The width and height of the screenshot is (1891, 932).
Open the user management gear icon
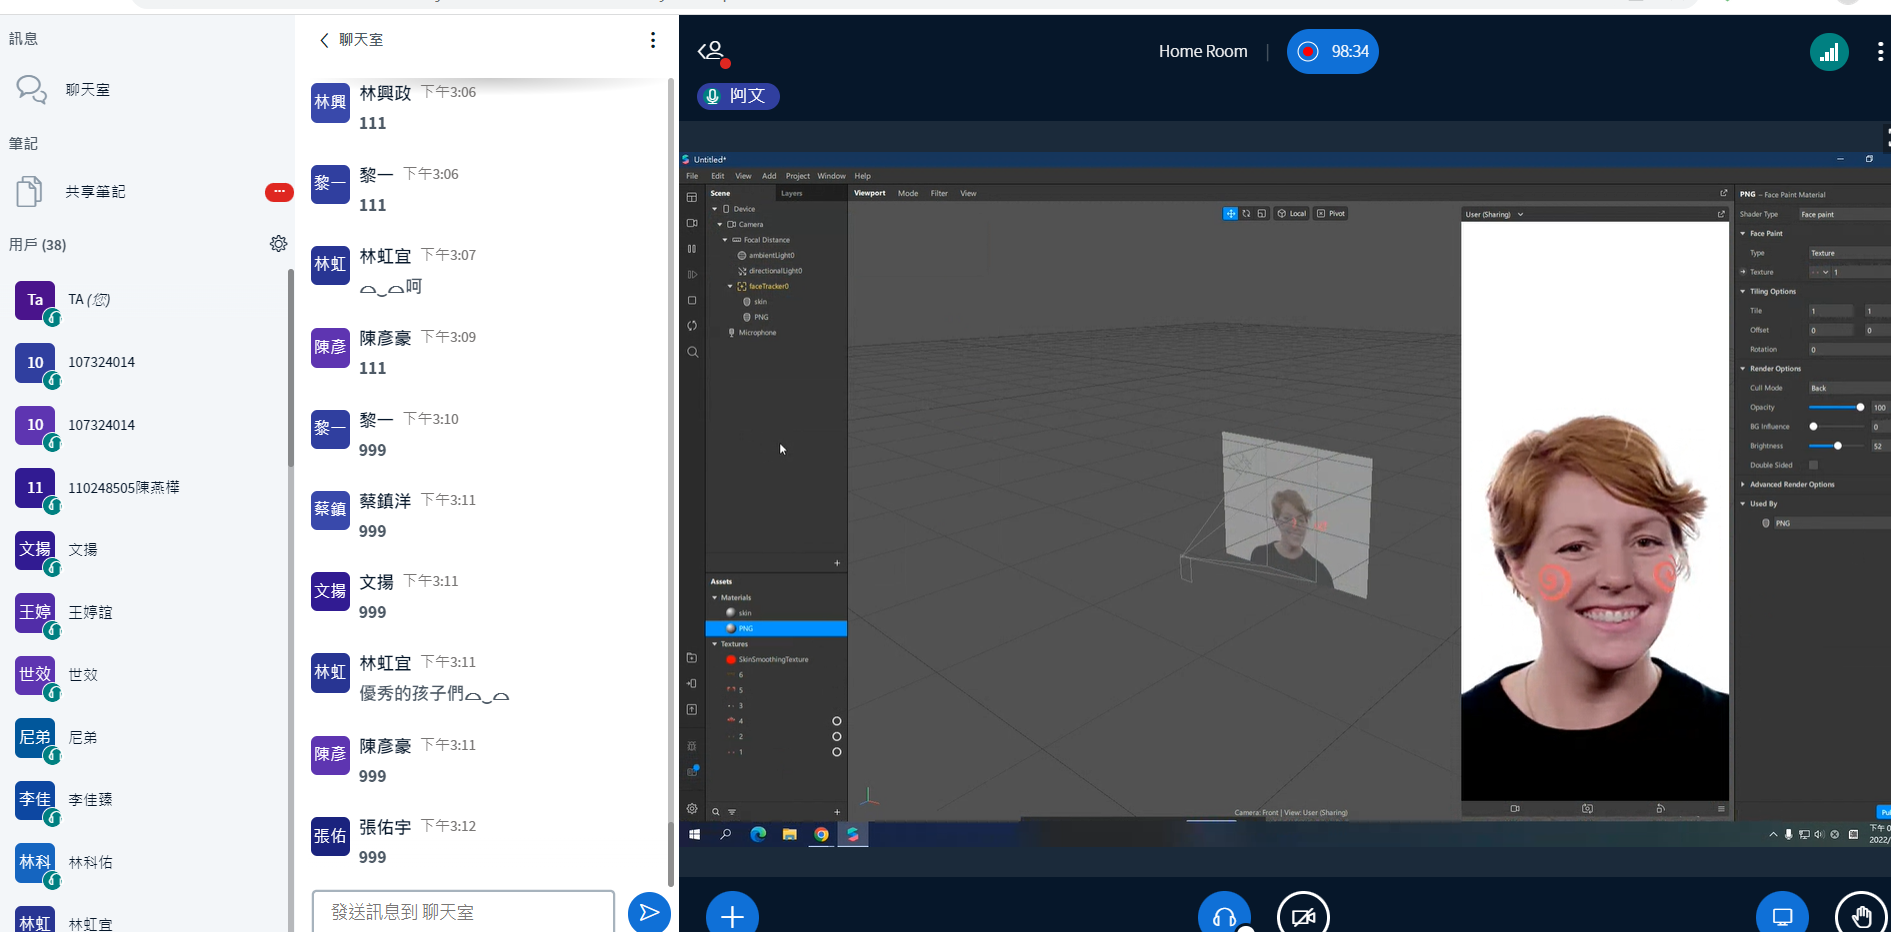[278, 244]
